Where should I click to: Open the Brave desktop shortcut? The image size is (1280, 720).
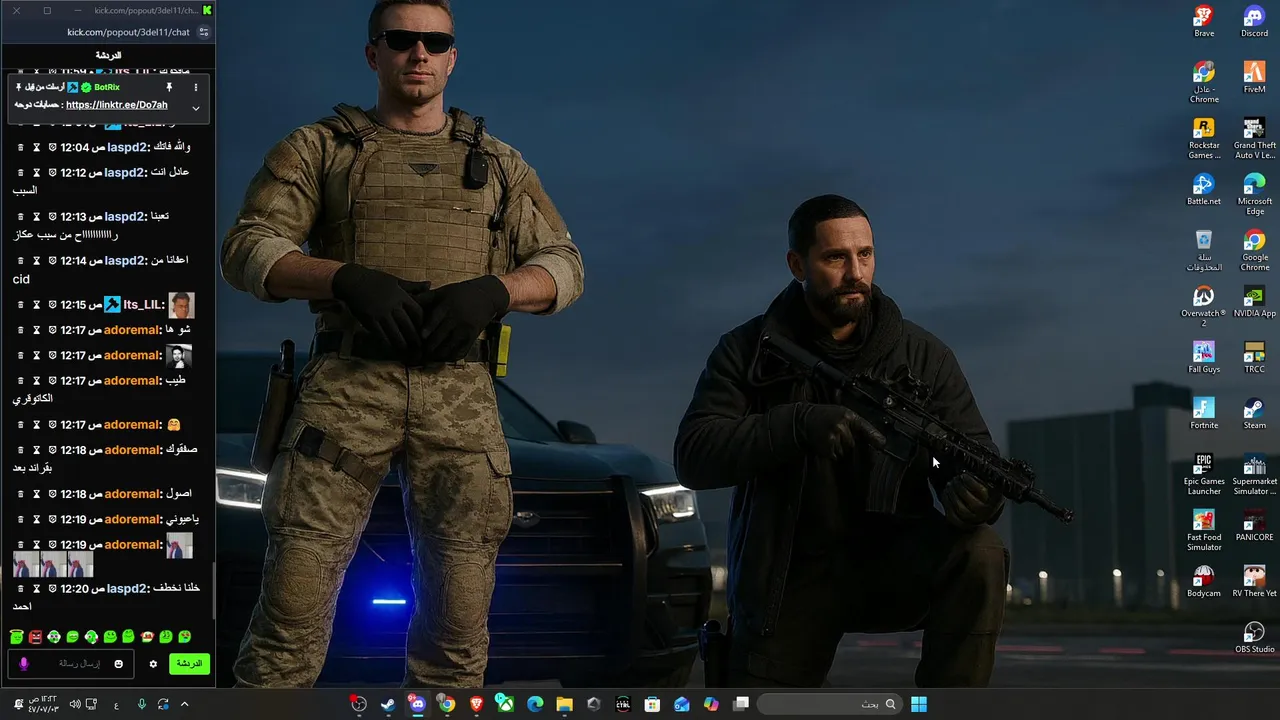coord(1204,21)
